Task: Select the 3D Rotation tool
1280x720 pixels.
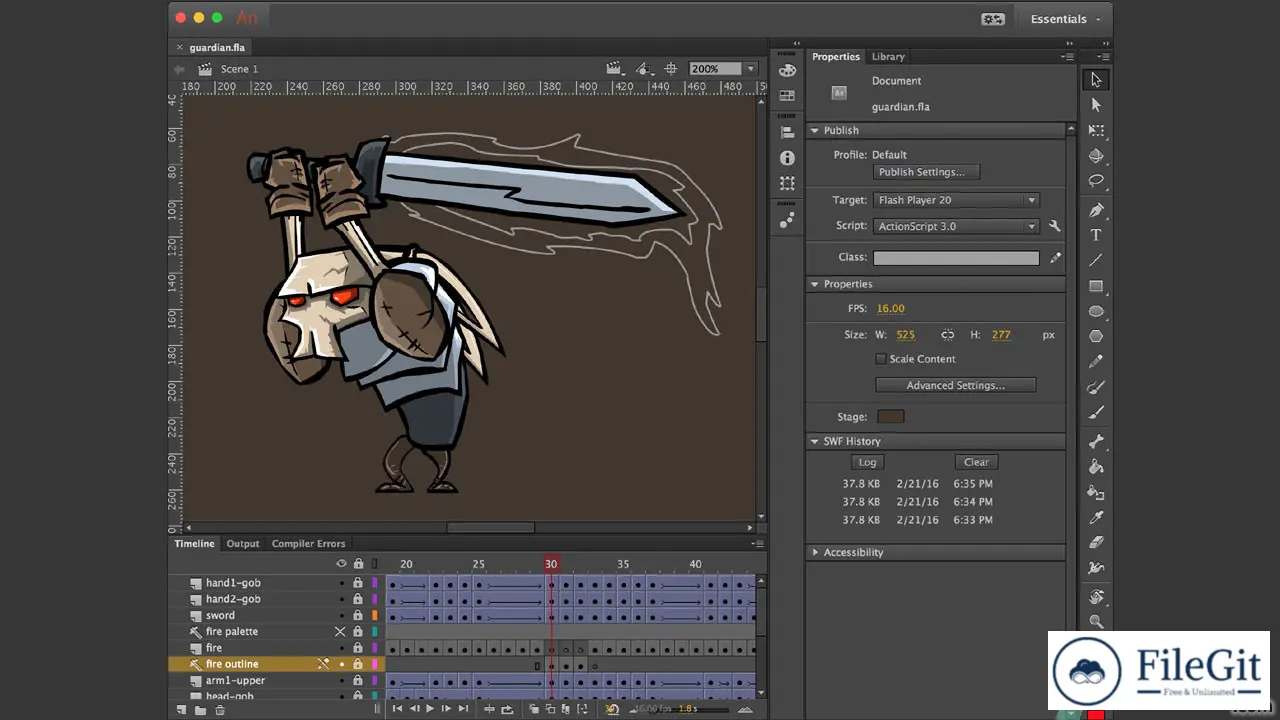Action: [x=1096, y=156]
